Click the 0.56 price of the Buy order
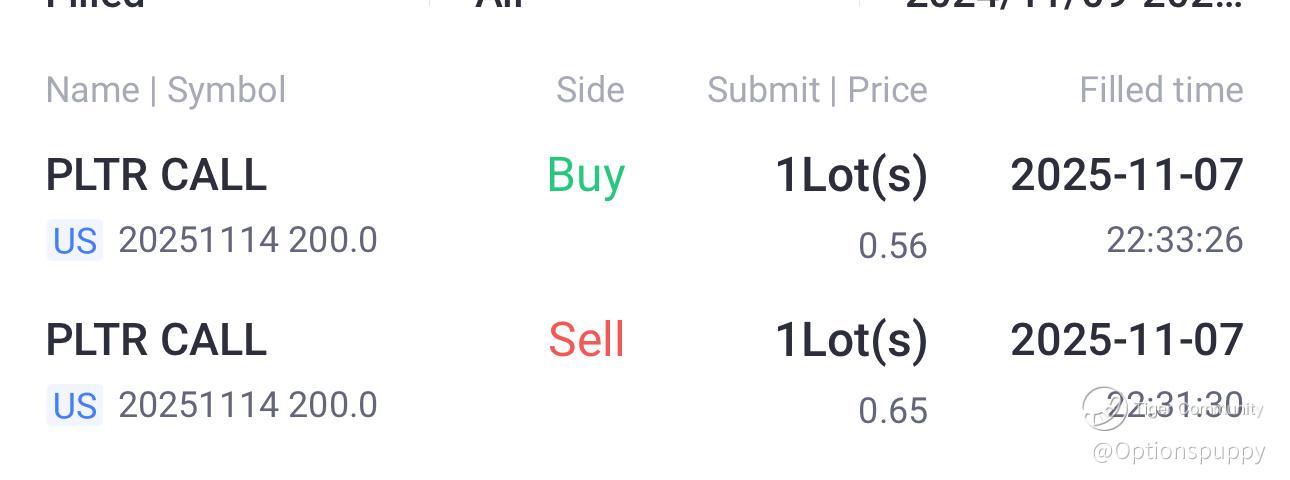The width and height of the screenshot is (1290, 480). (893, 246)
